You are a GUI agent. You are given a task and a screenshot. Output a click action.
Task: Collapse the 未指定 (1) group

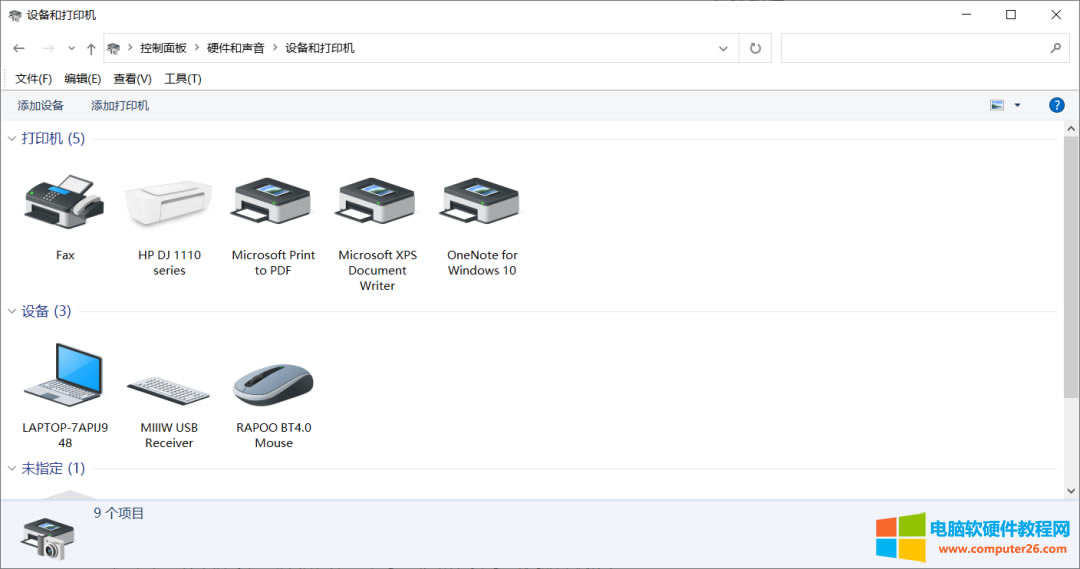point(12,468)
